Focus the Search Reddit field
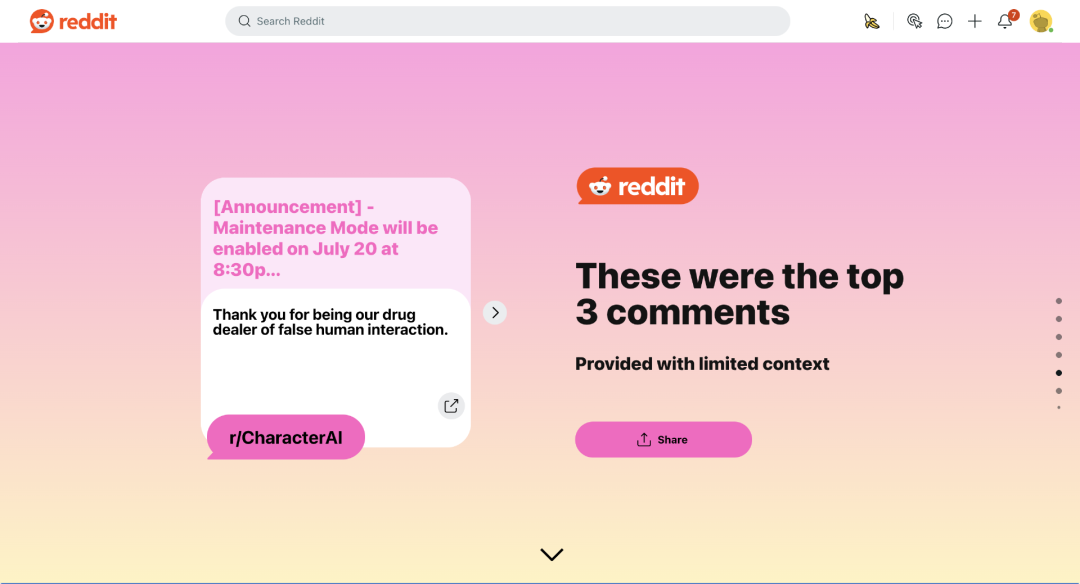The height and width of the screenshot is (584, 1080). coord(508,21)
